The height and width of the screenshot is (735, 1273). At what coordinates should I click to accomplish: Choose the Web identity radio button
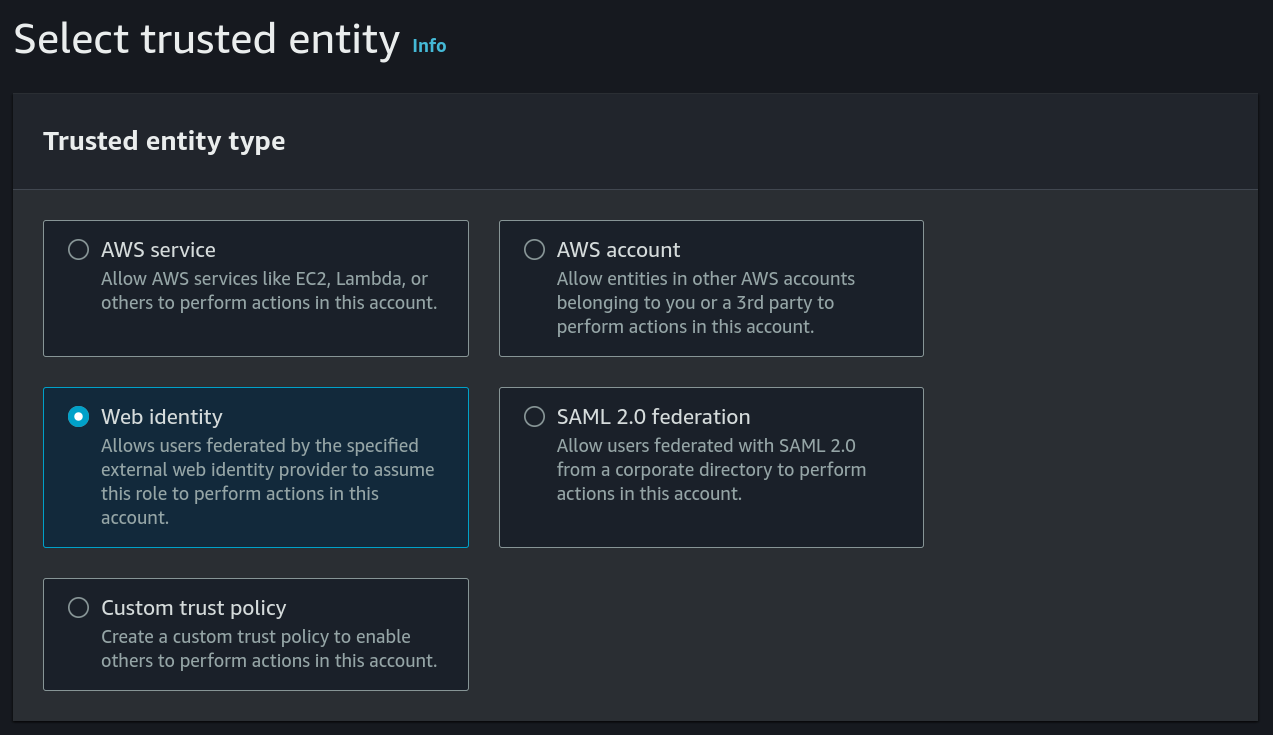78,417
